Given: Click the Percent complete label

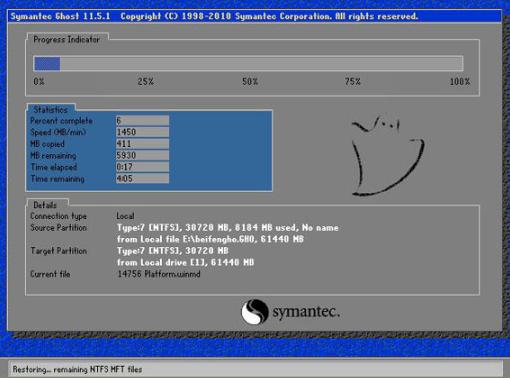Looking at the screenshot, I should [x=62, y=121].
